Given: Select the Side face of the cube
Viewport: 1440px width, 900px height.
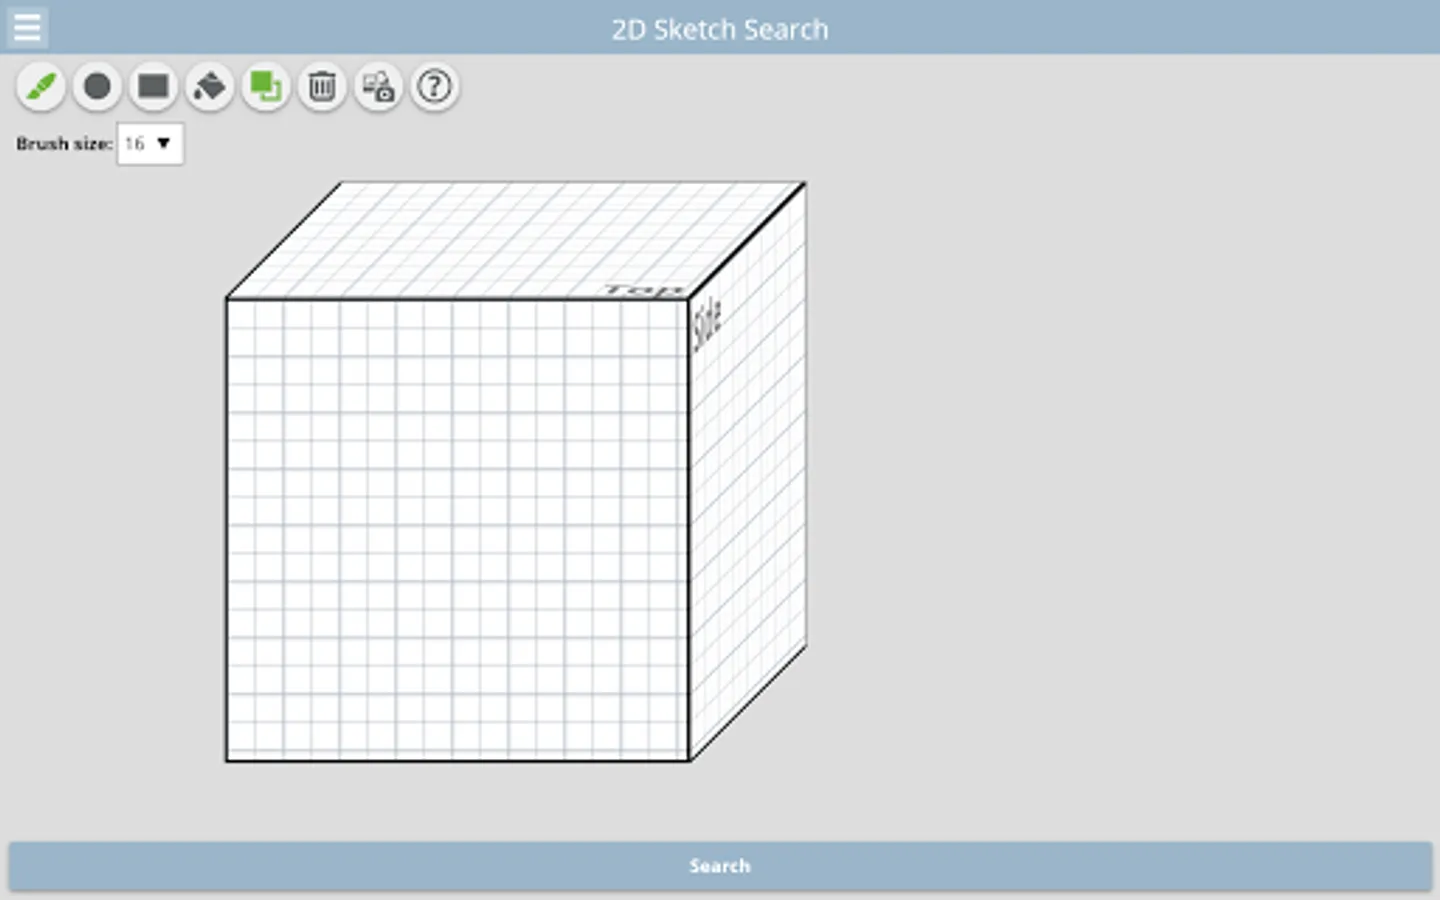Looking at the screenshot, I should point(748,470).
